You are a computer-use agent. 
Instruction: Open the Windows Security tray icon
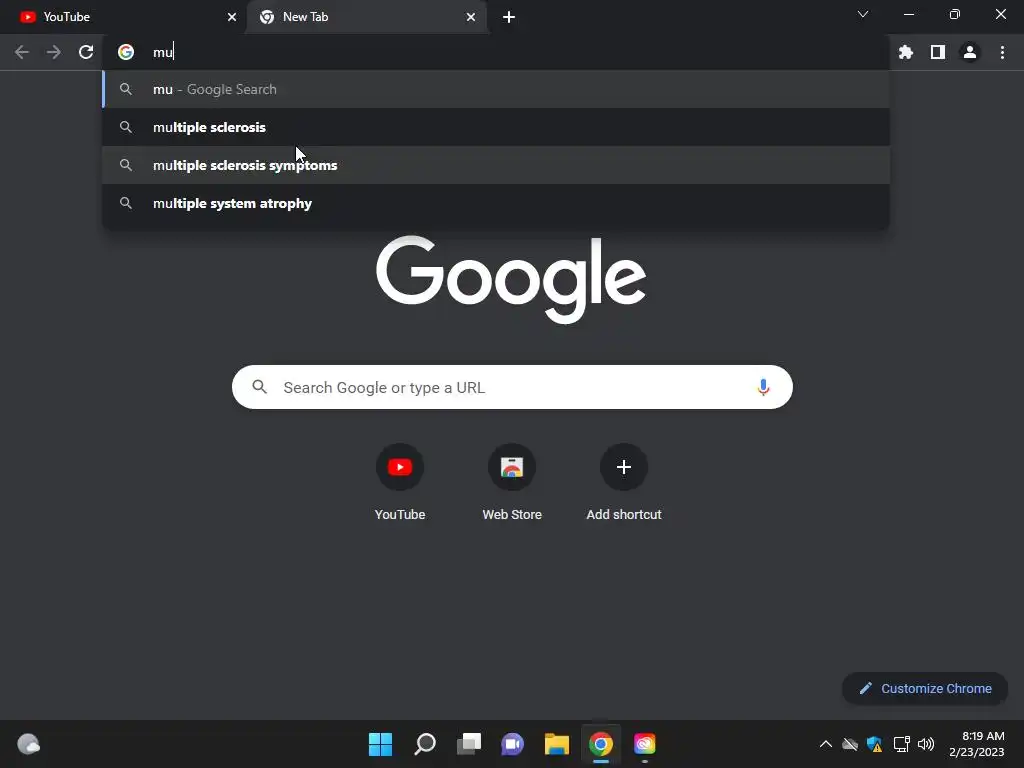click(874, 744)
